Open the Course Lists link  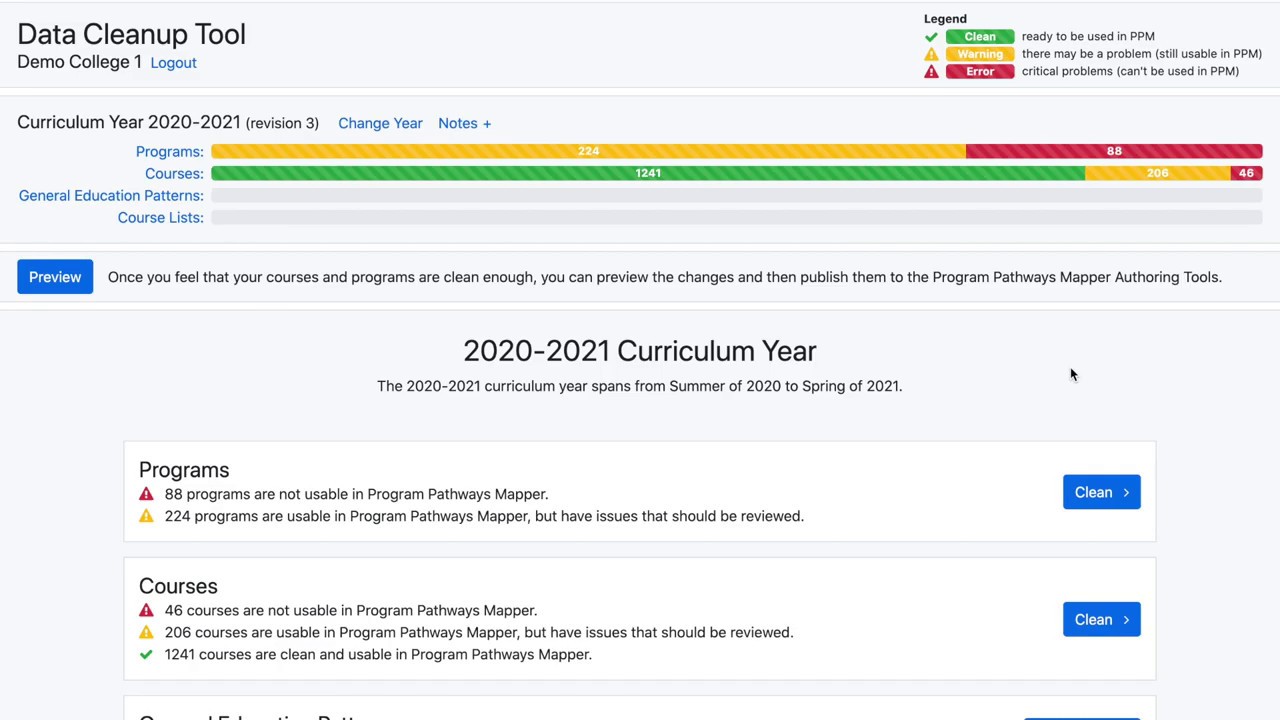pyautogui.click(x=160, y=217)
